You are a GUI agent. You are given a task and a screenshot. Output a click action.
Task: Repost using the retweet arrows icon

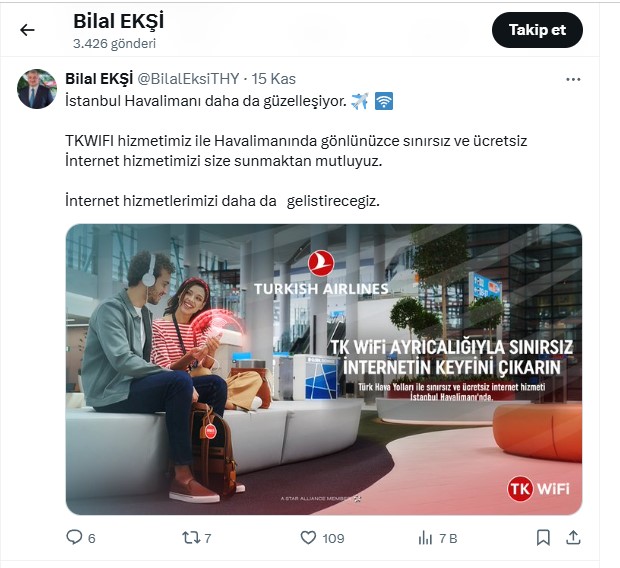click(191, 538)
